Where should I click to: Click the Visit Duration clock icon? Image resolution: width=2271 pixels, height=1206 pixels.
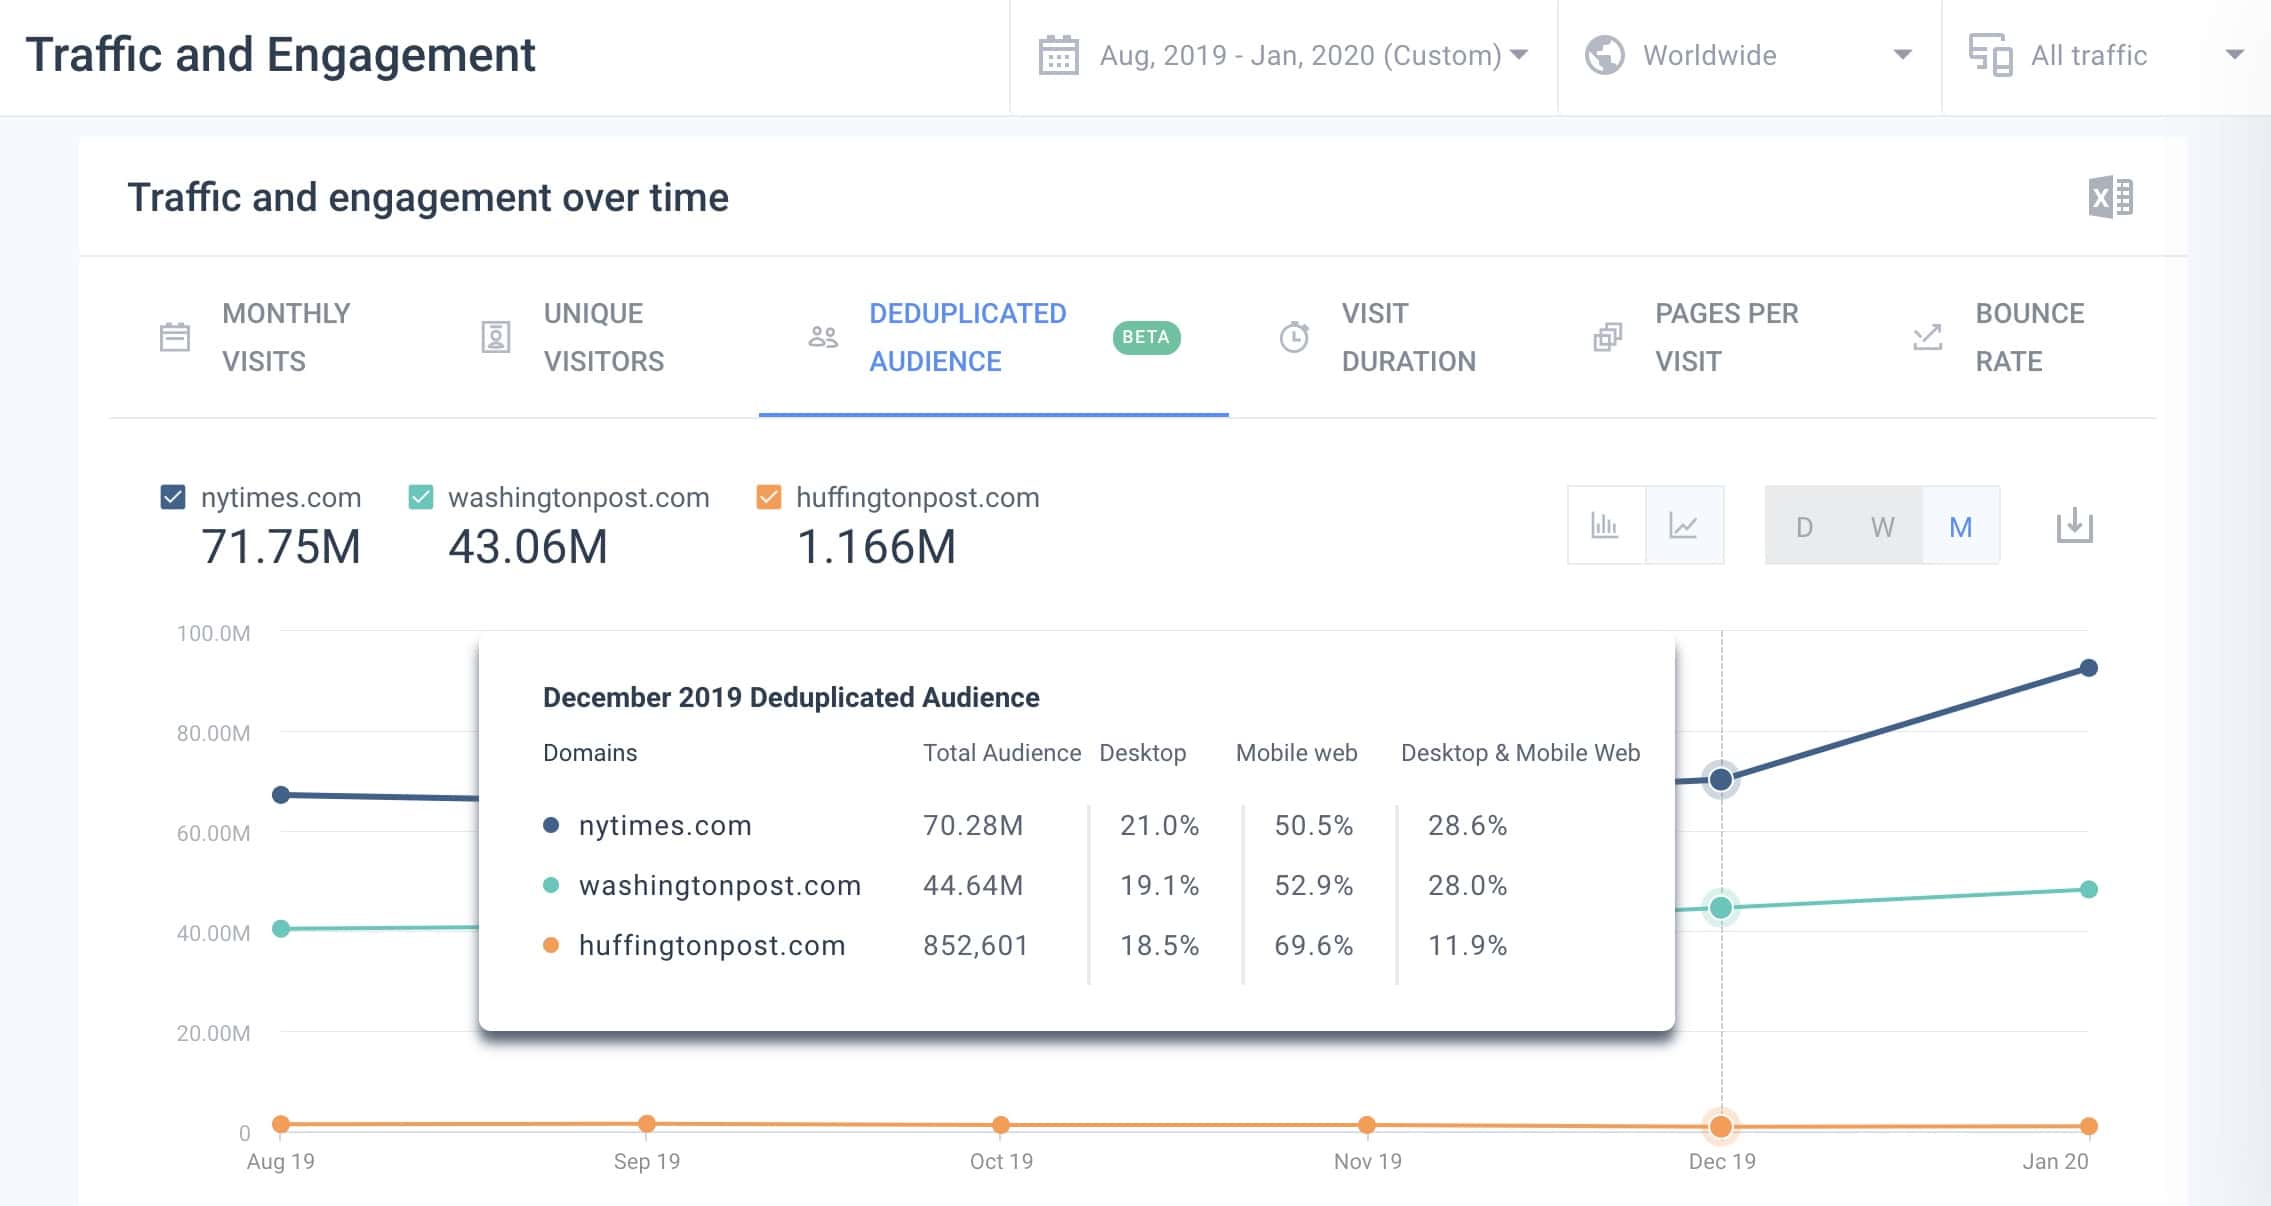tap(1294, 337)
